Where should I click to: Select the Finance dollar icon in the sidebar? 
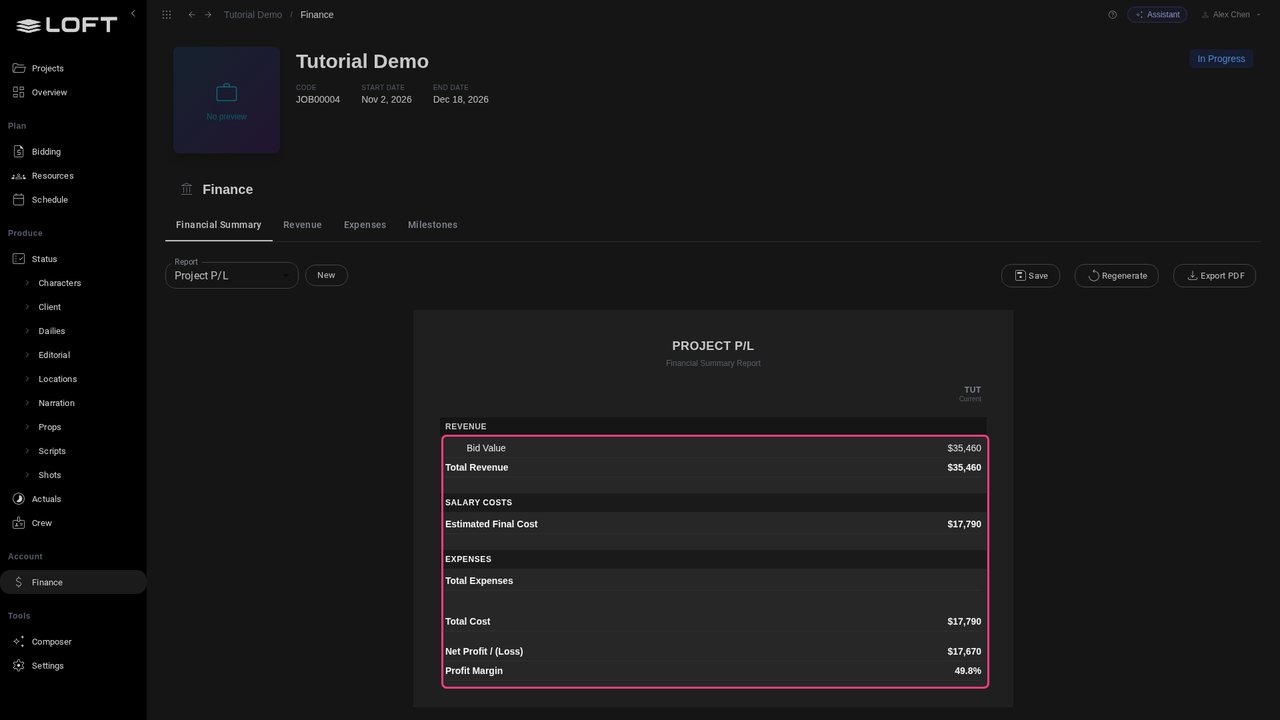[x=19, y=582]
